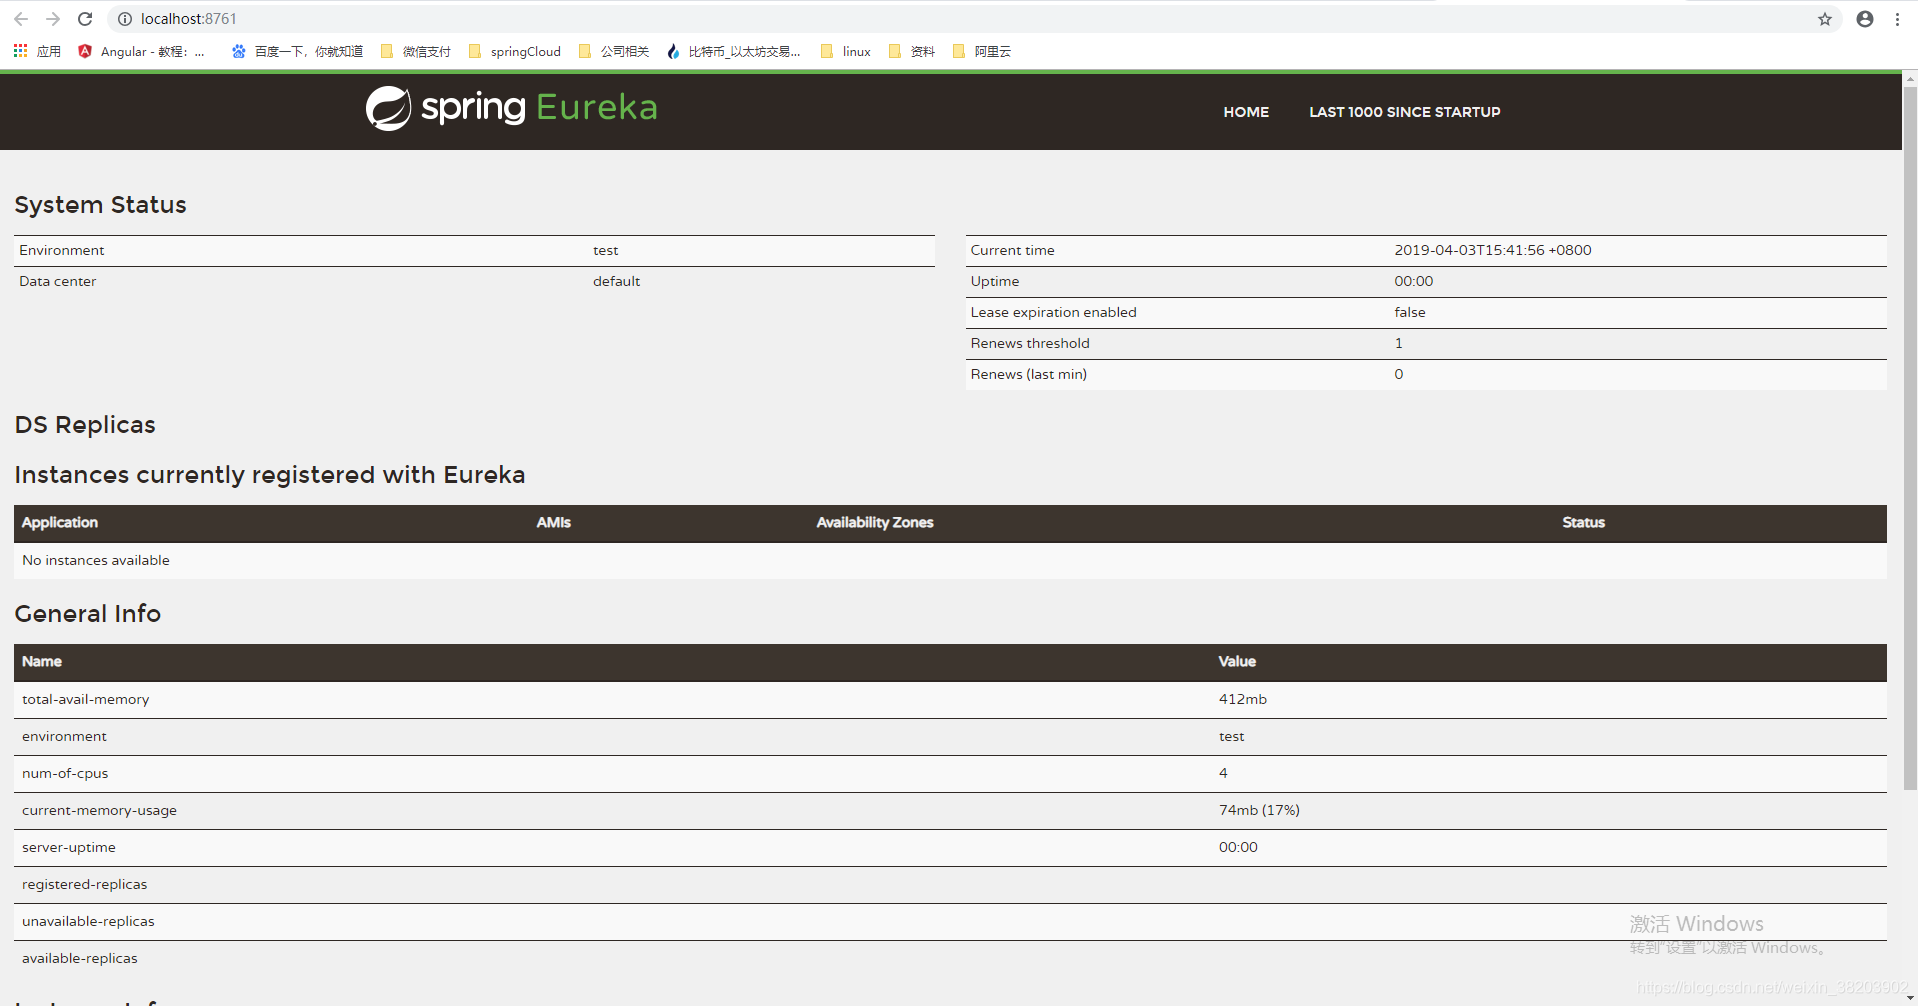Click the General Info heading
The image size is (1918, 1006).
tap(88, 614)
